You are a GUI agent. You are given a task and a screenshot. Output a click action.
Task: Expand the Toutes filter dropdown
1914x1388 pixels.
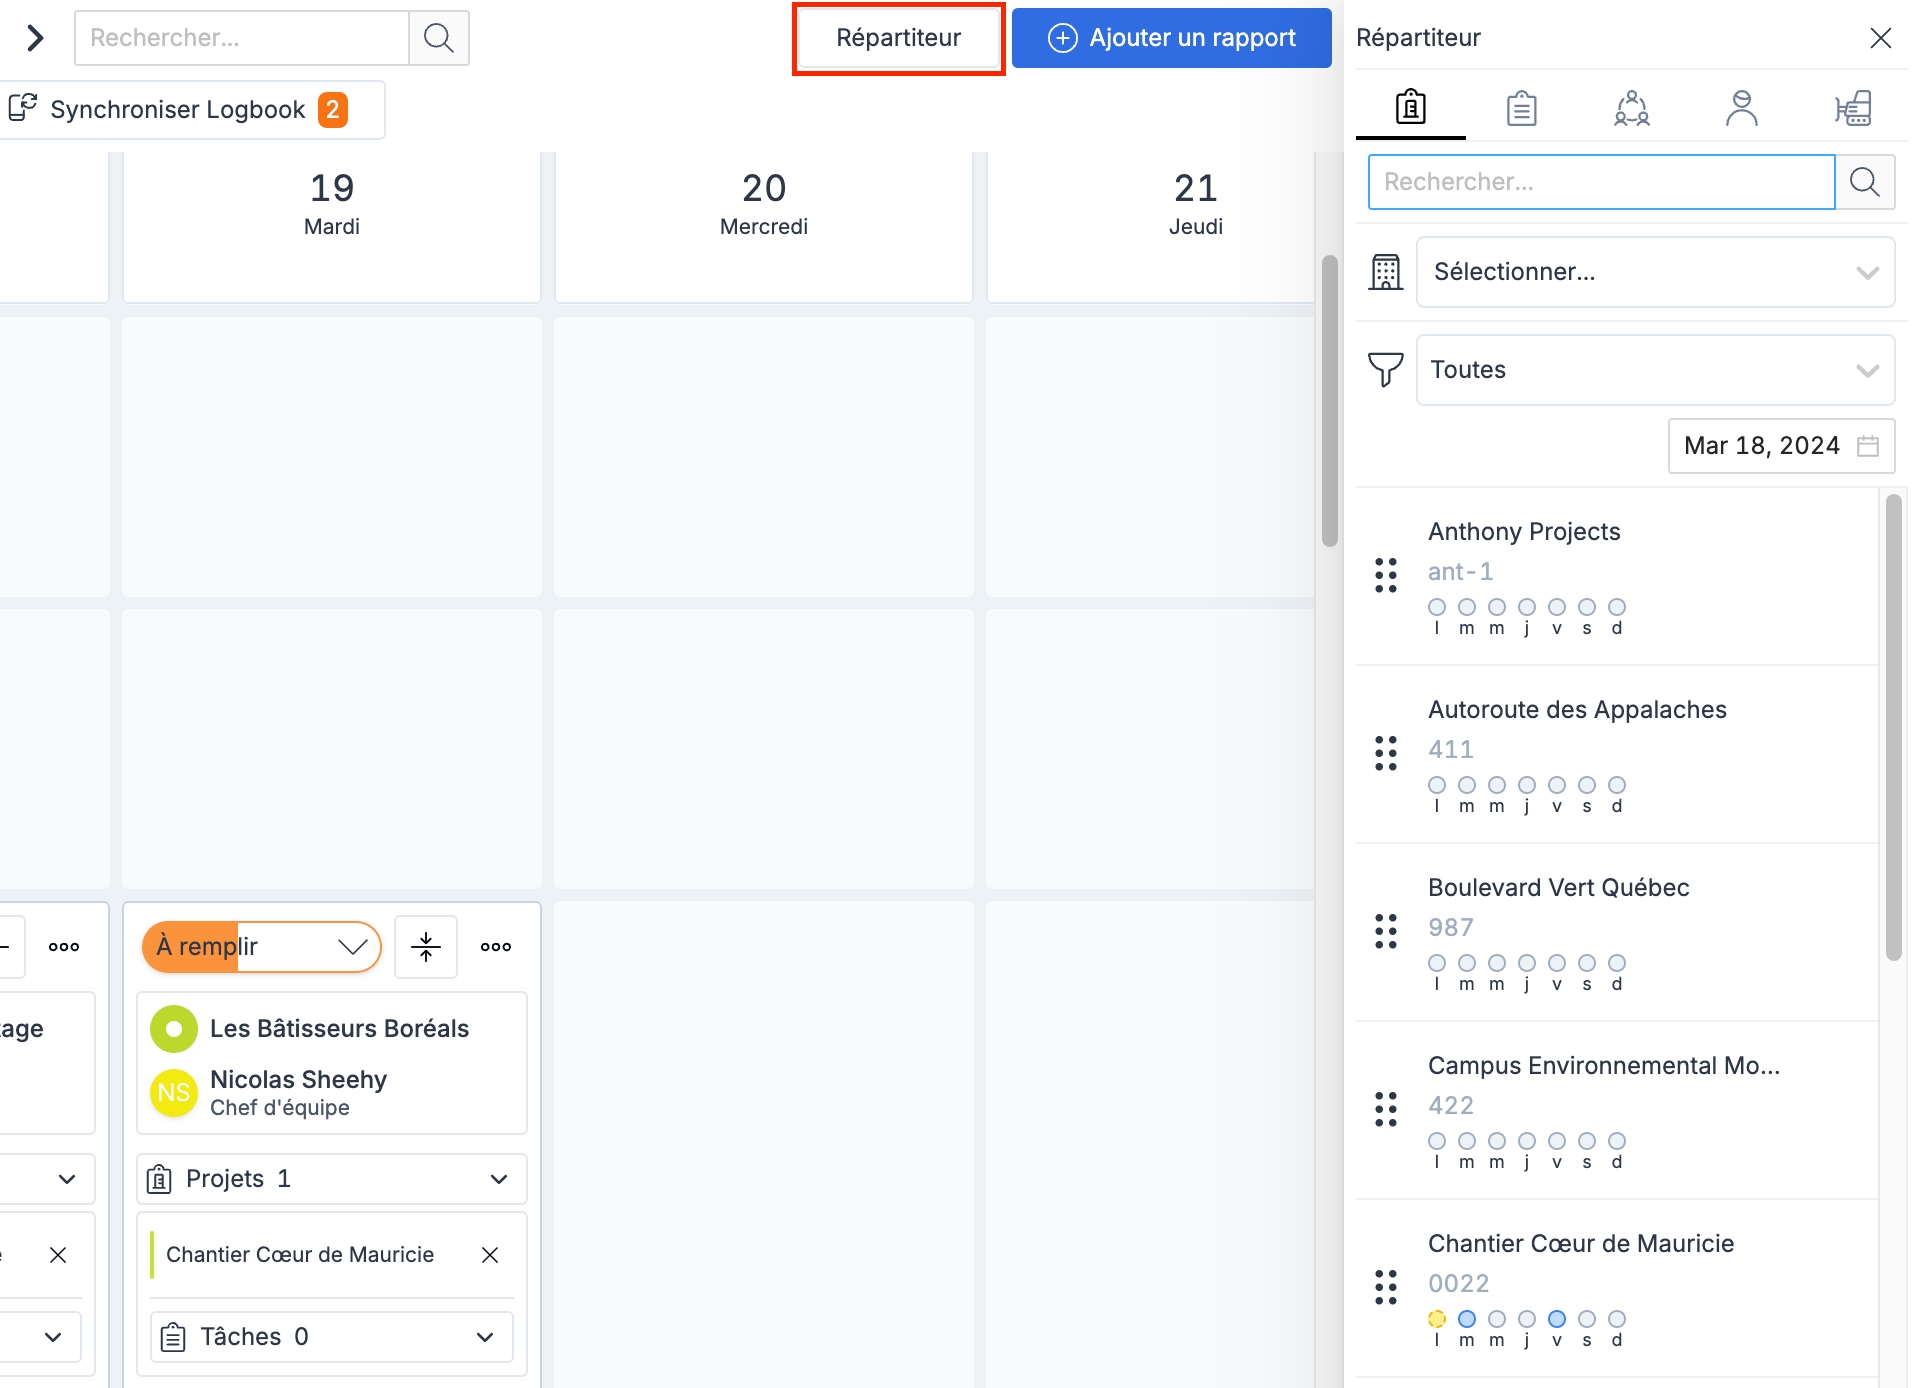(1655, 370)
